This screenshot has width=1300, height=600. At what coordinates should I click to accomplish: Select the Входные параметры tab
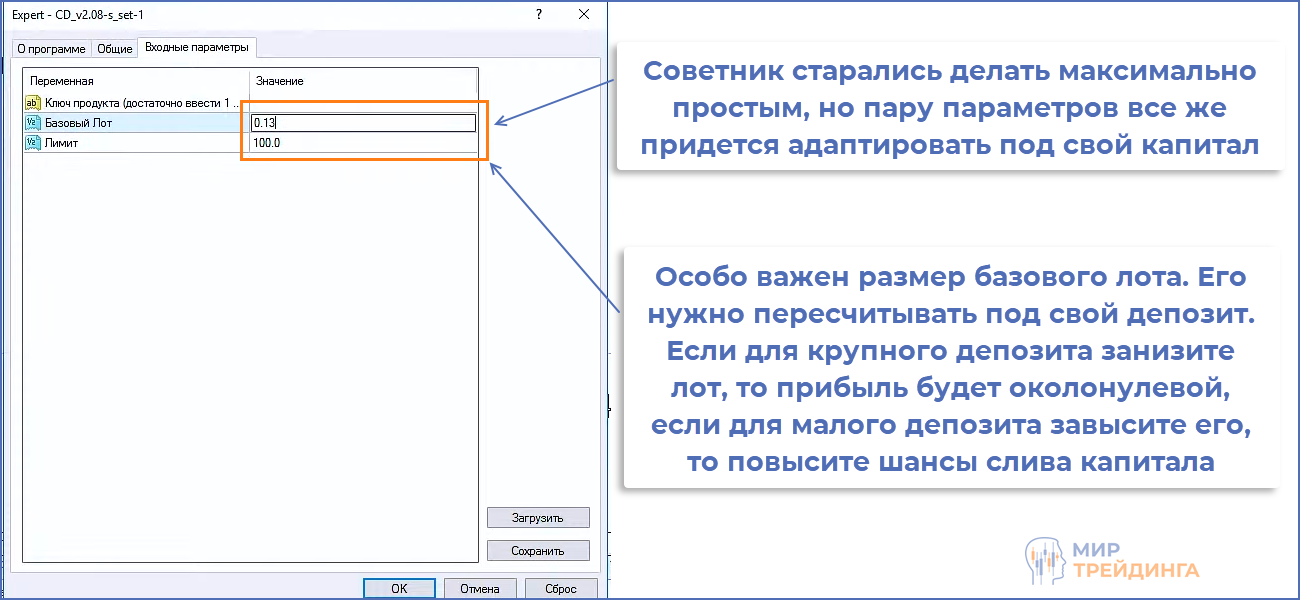196,47
